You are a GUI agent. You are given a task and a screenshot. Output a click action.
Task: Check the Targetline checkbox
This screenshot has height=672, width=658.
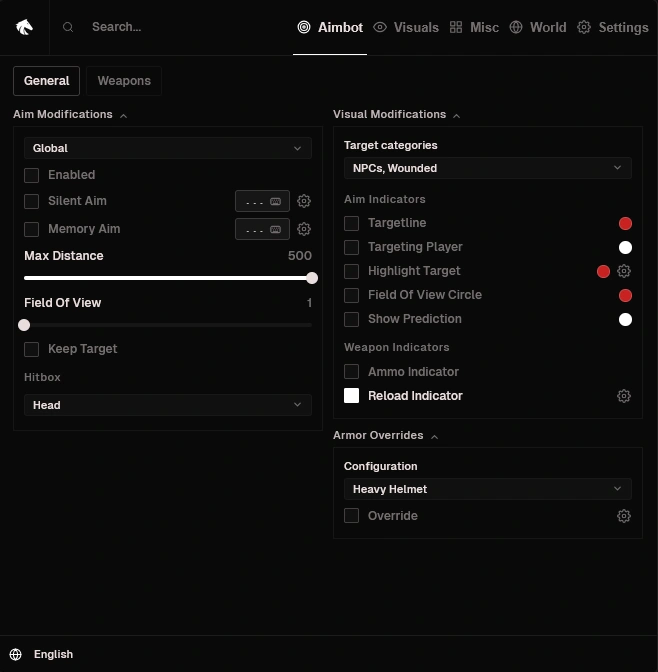pyautogui.click(x=352, y=223)
